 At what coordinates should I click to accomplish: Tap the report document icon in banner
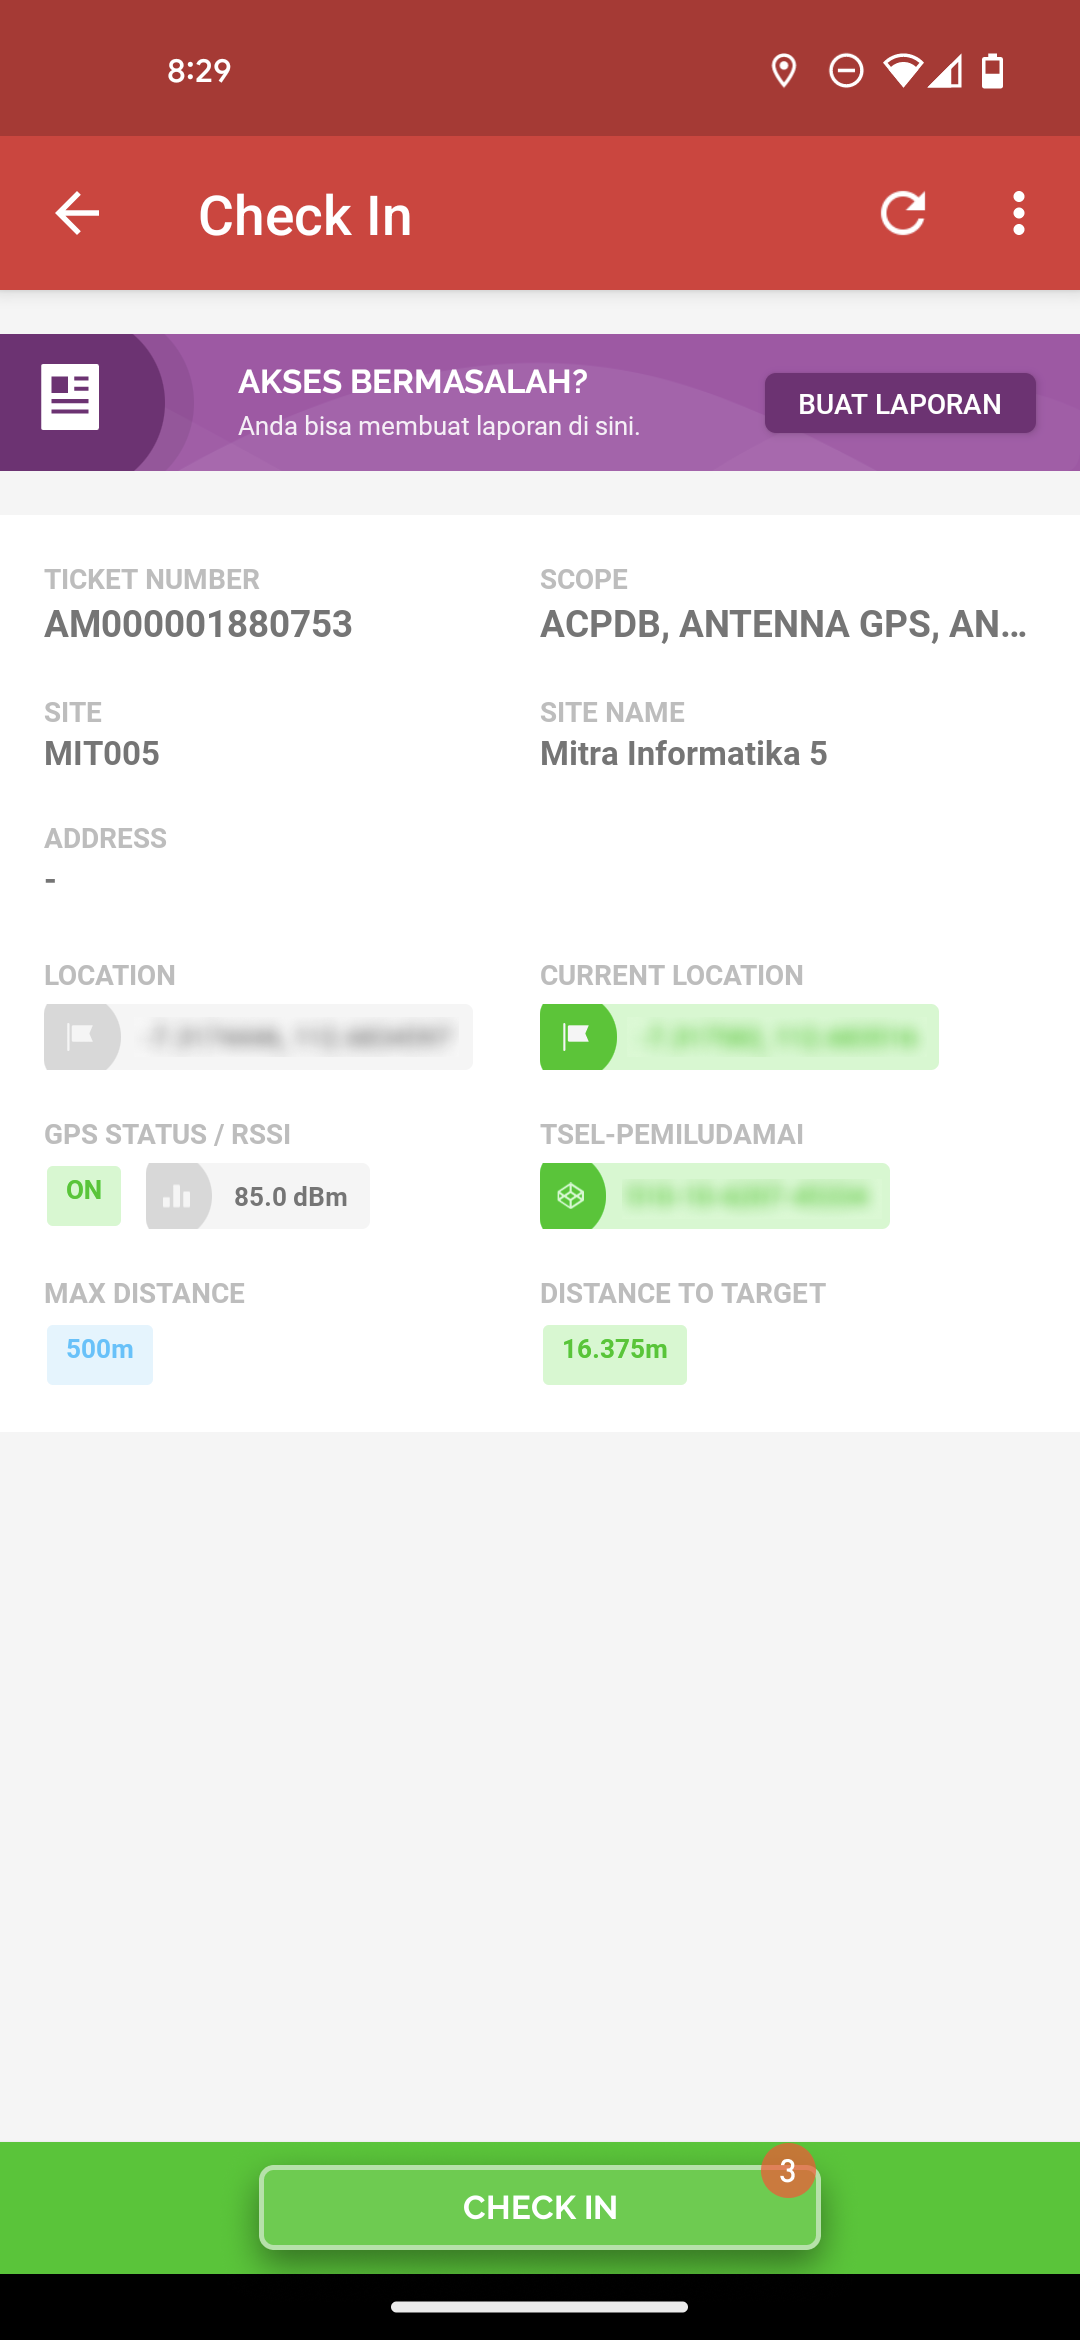(x=70, y=397)
